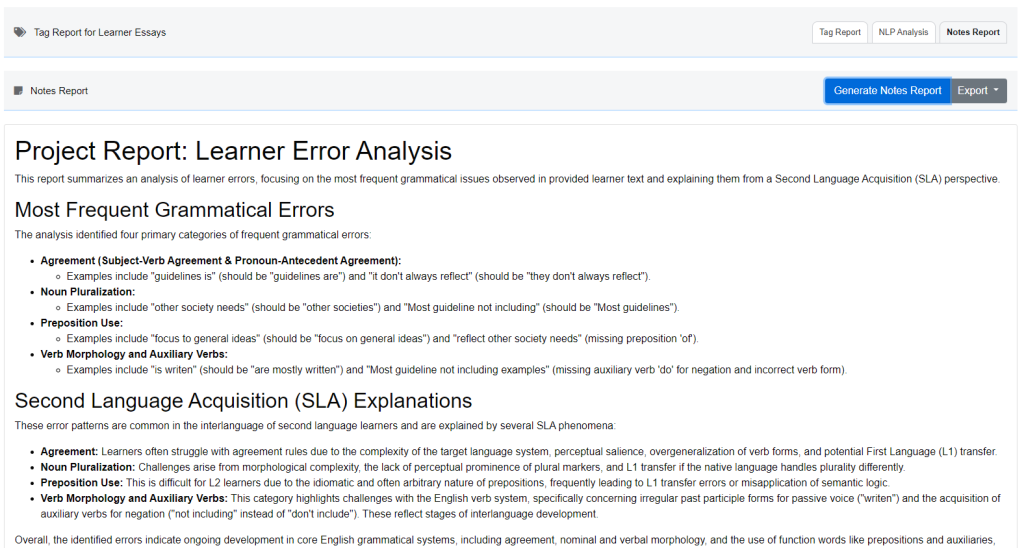Open the NLP Analysis tab
The width and height of the screenshot is (1024, 548).
tap(903, 32)
